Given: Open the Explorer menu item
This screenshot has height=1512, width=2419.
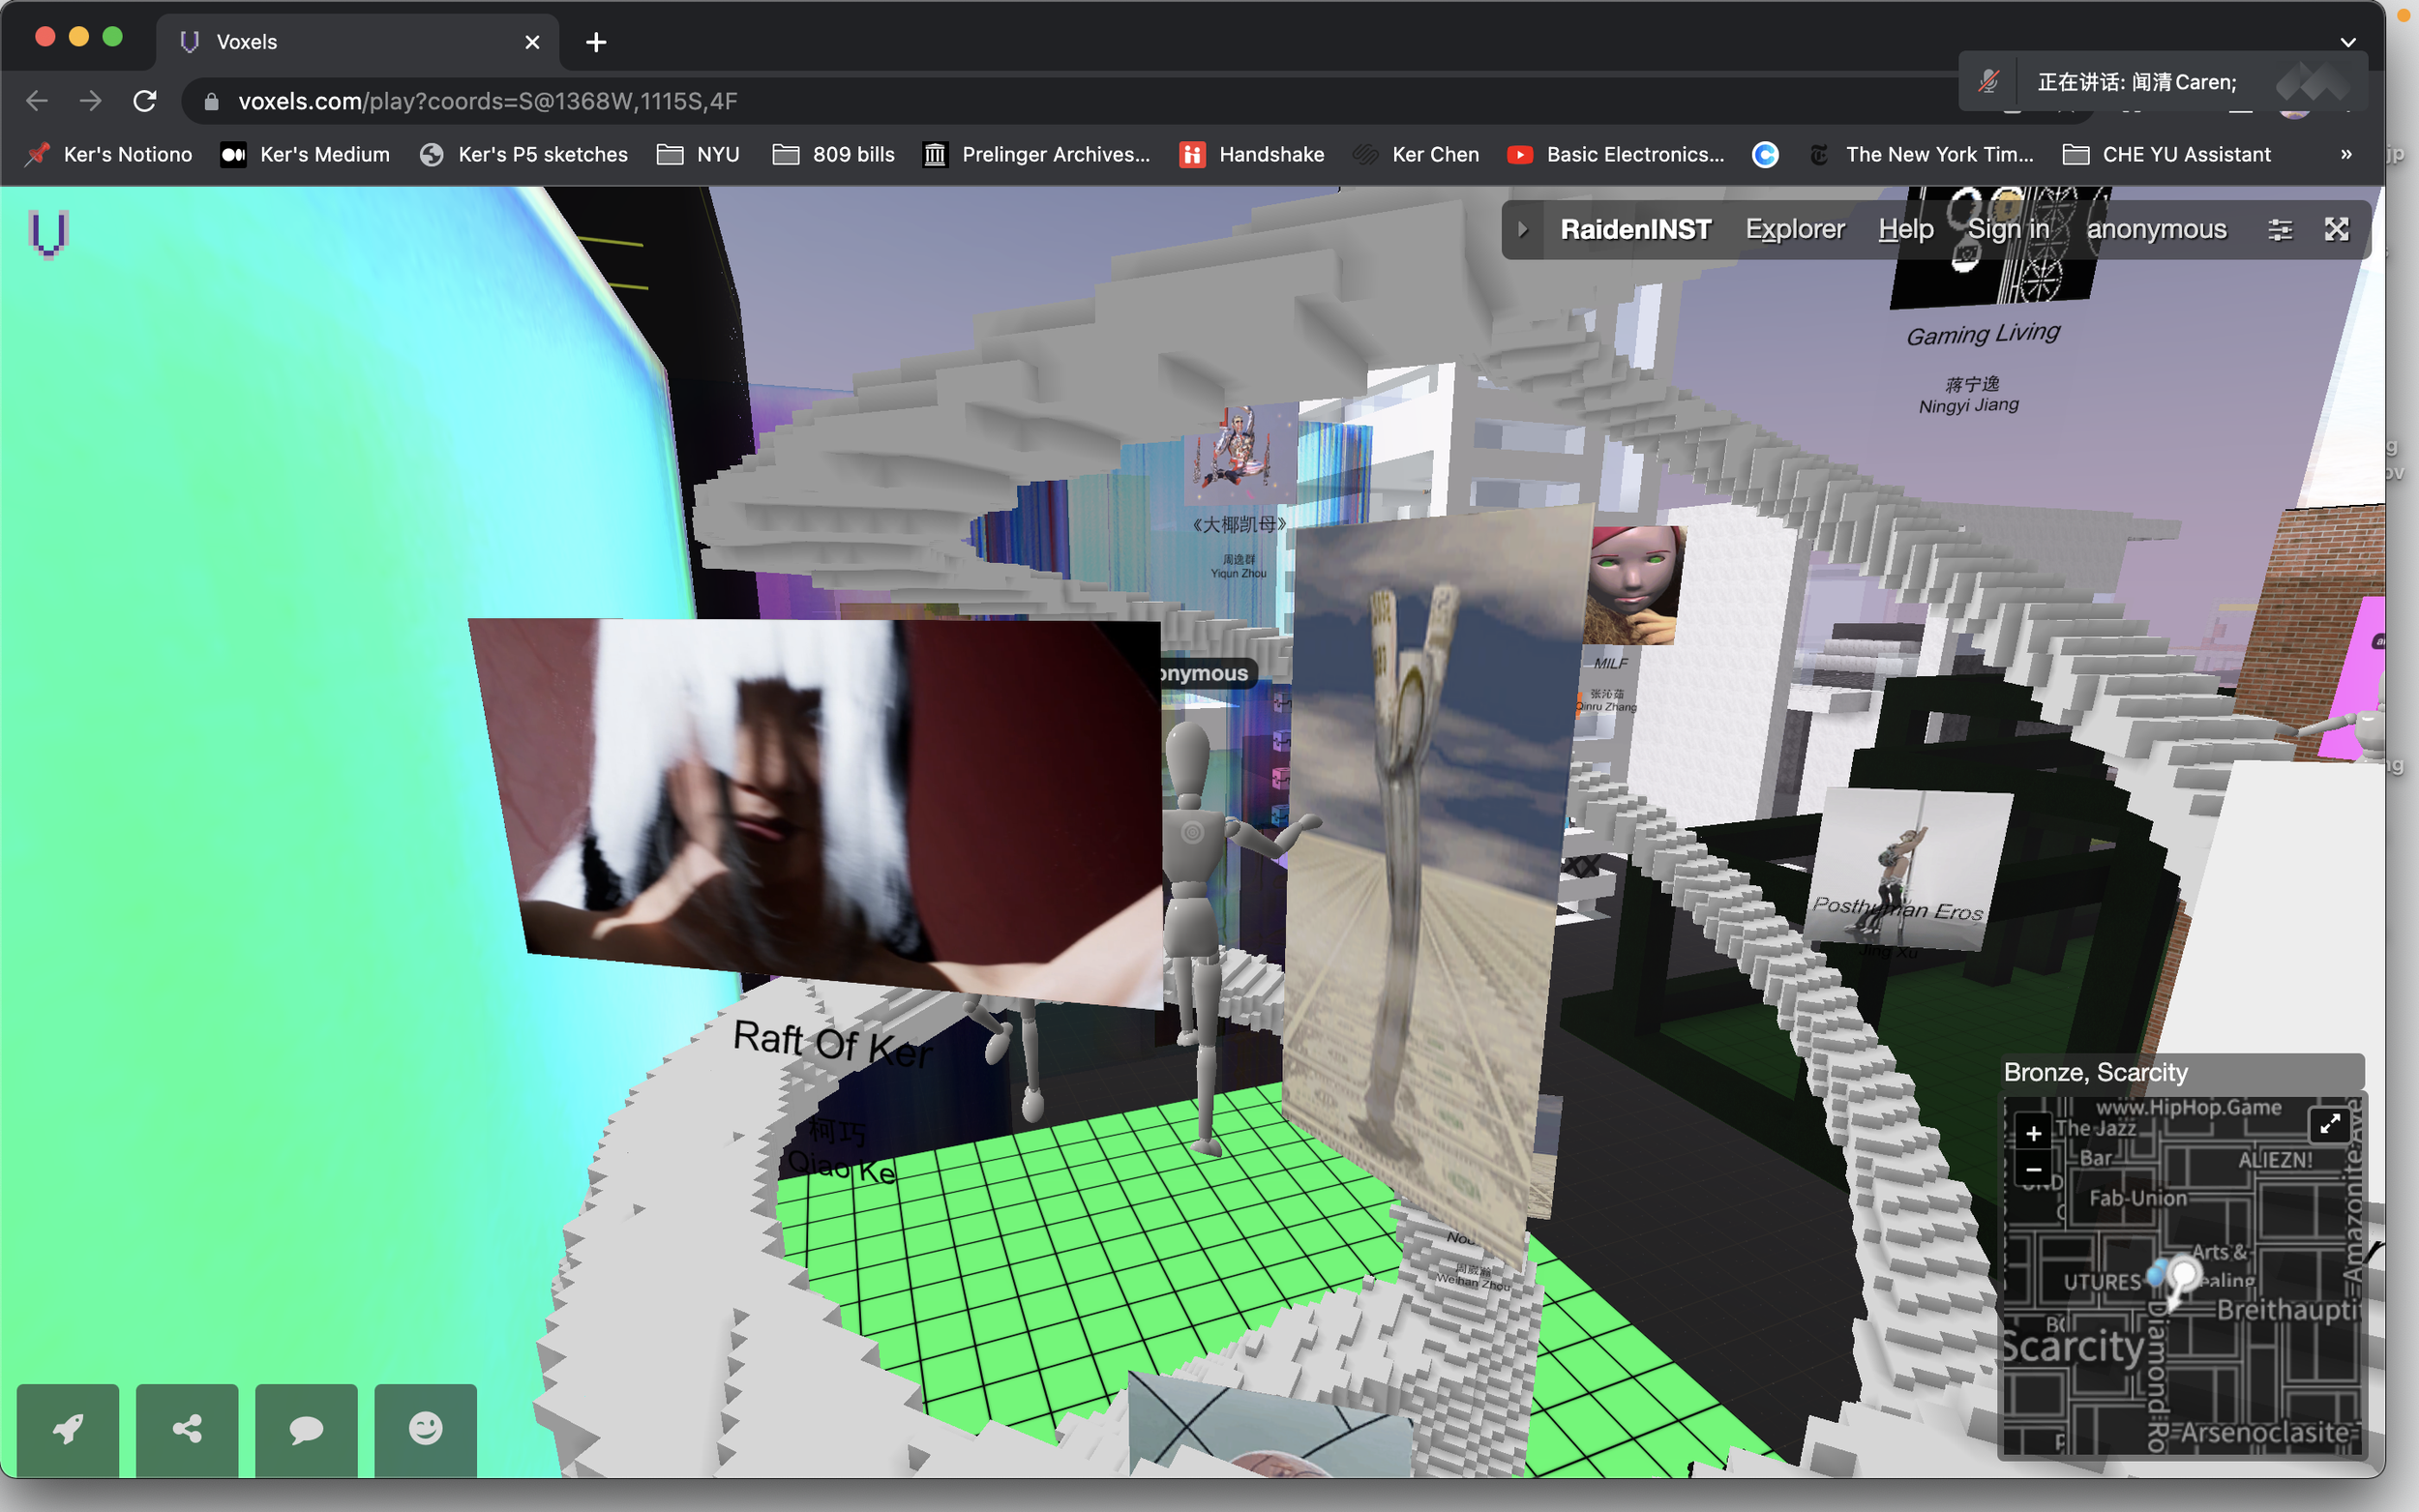Looking at the screenshot, I should click(1794, 230).
